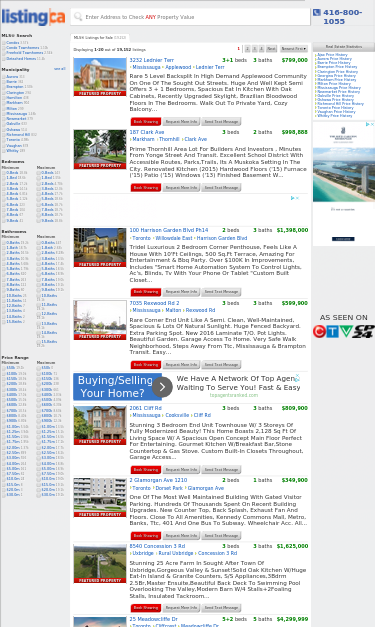Check the Aurora municipality box
375x627 pixels.
click(4, 77)
